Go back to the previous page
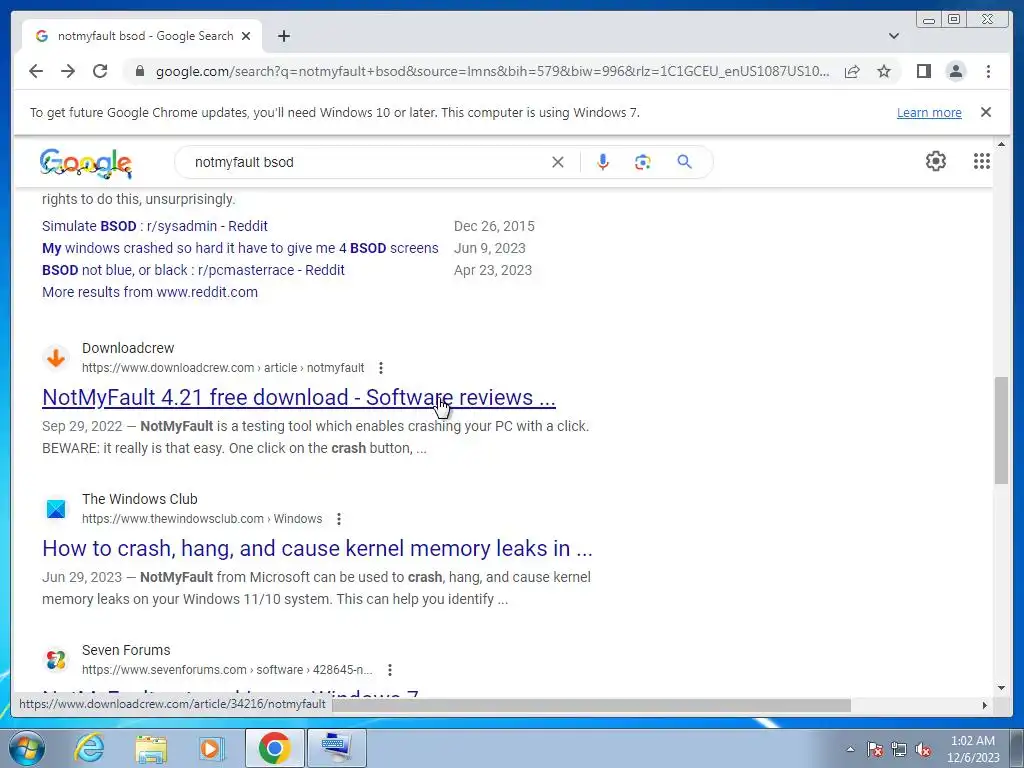 36,71
